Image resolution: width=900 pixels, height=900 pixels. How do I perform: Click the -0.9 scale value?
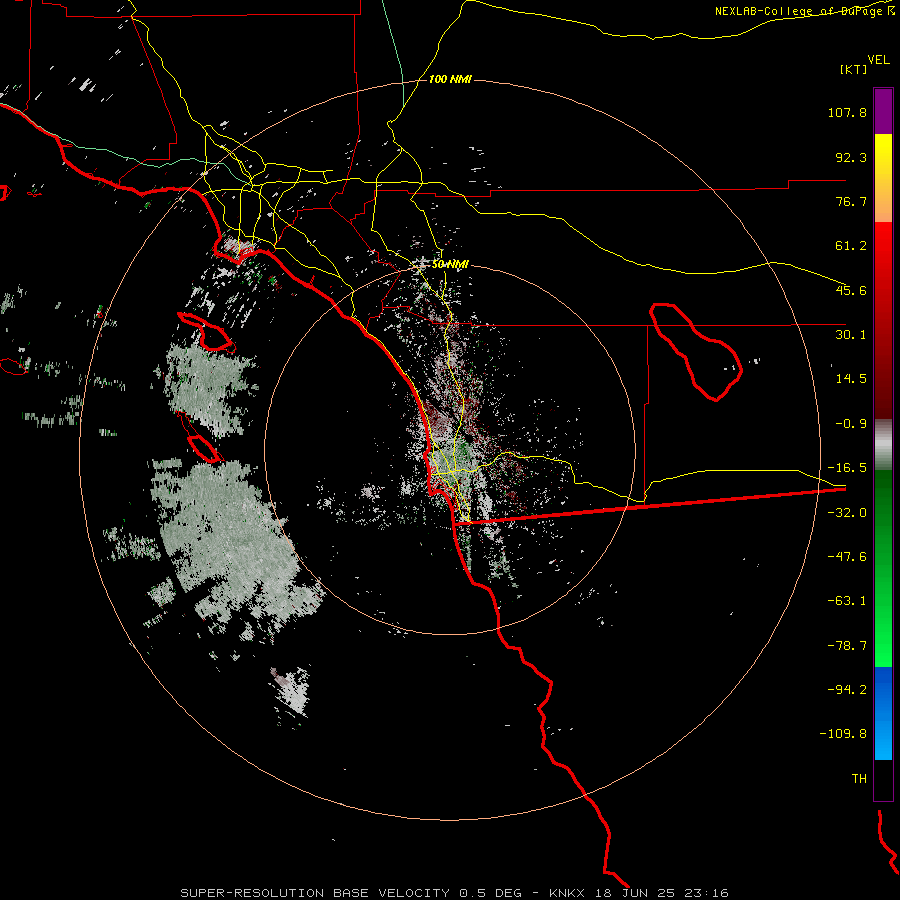[851, 424]
